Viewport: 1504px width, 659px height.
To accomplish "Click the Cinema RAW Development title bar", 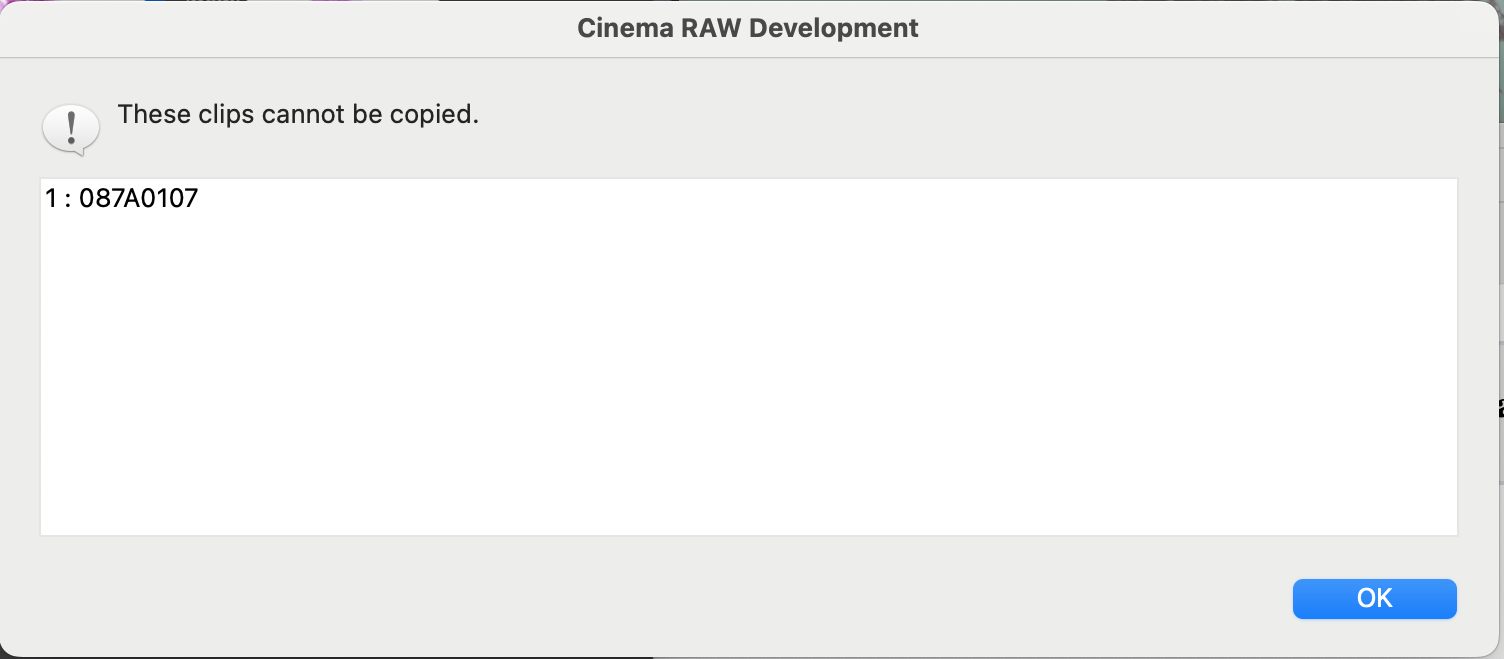I will (747, 28).
